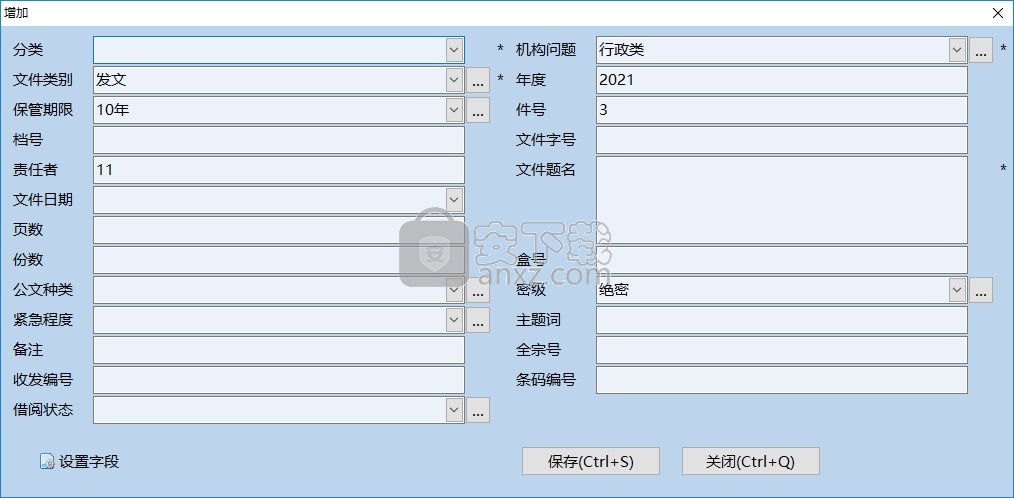This screenshot has width=1014, height=498.
Task: Open the 借阅状态 dropdown arrow
Action: (x=454, y=409)
